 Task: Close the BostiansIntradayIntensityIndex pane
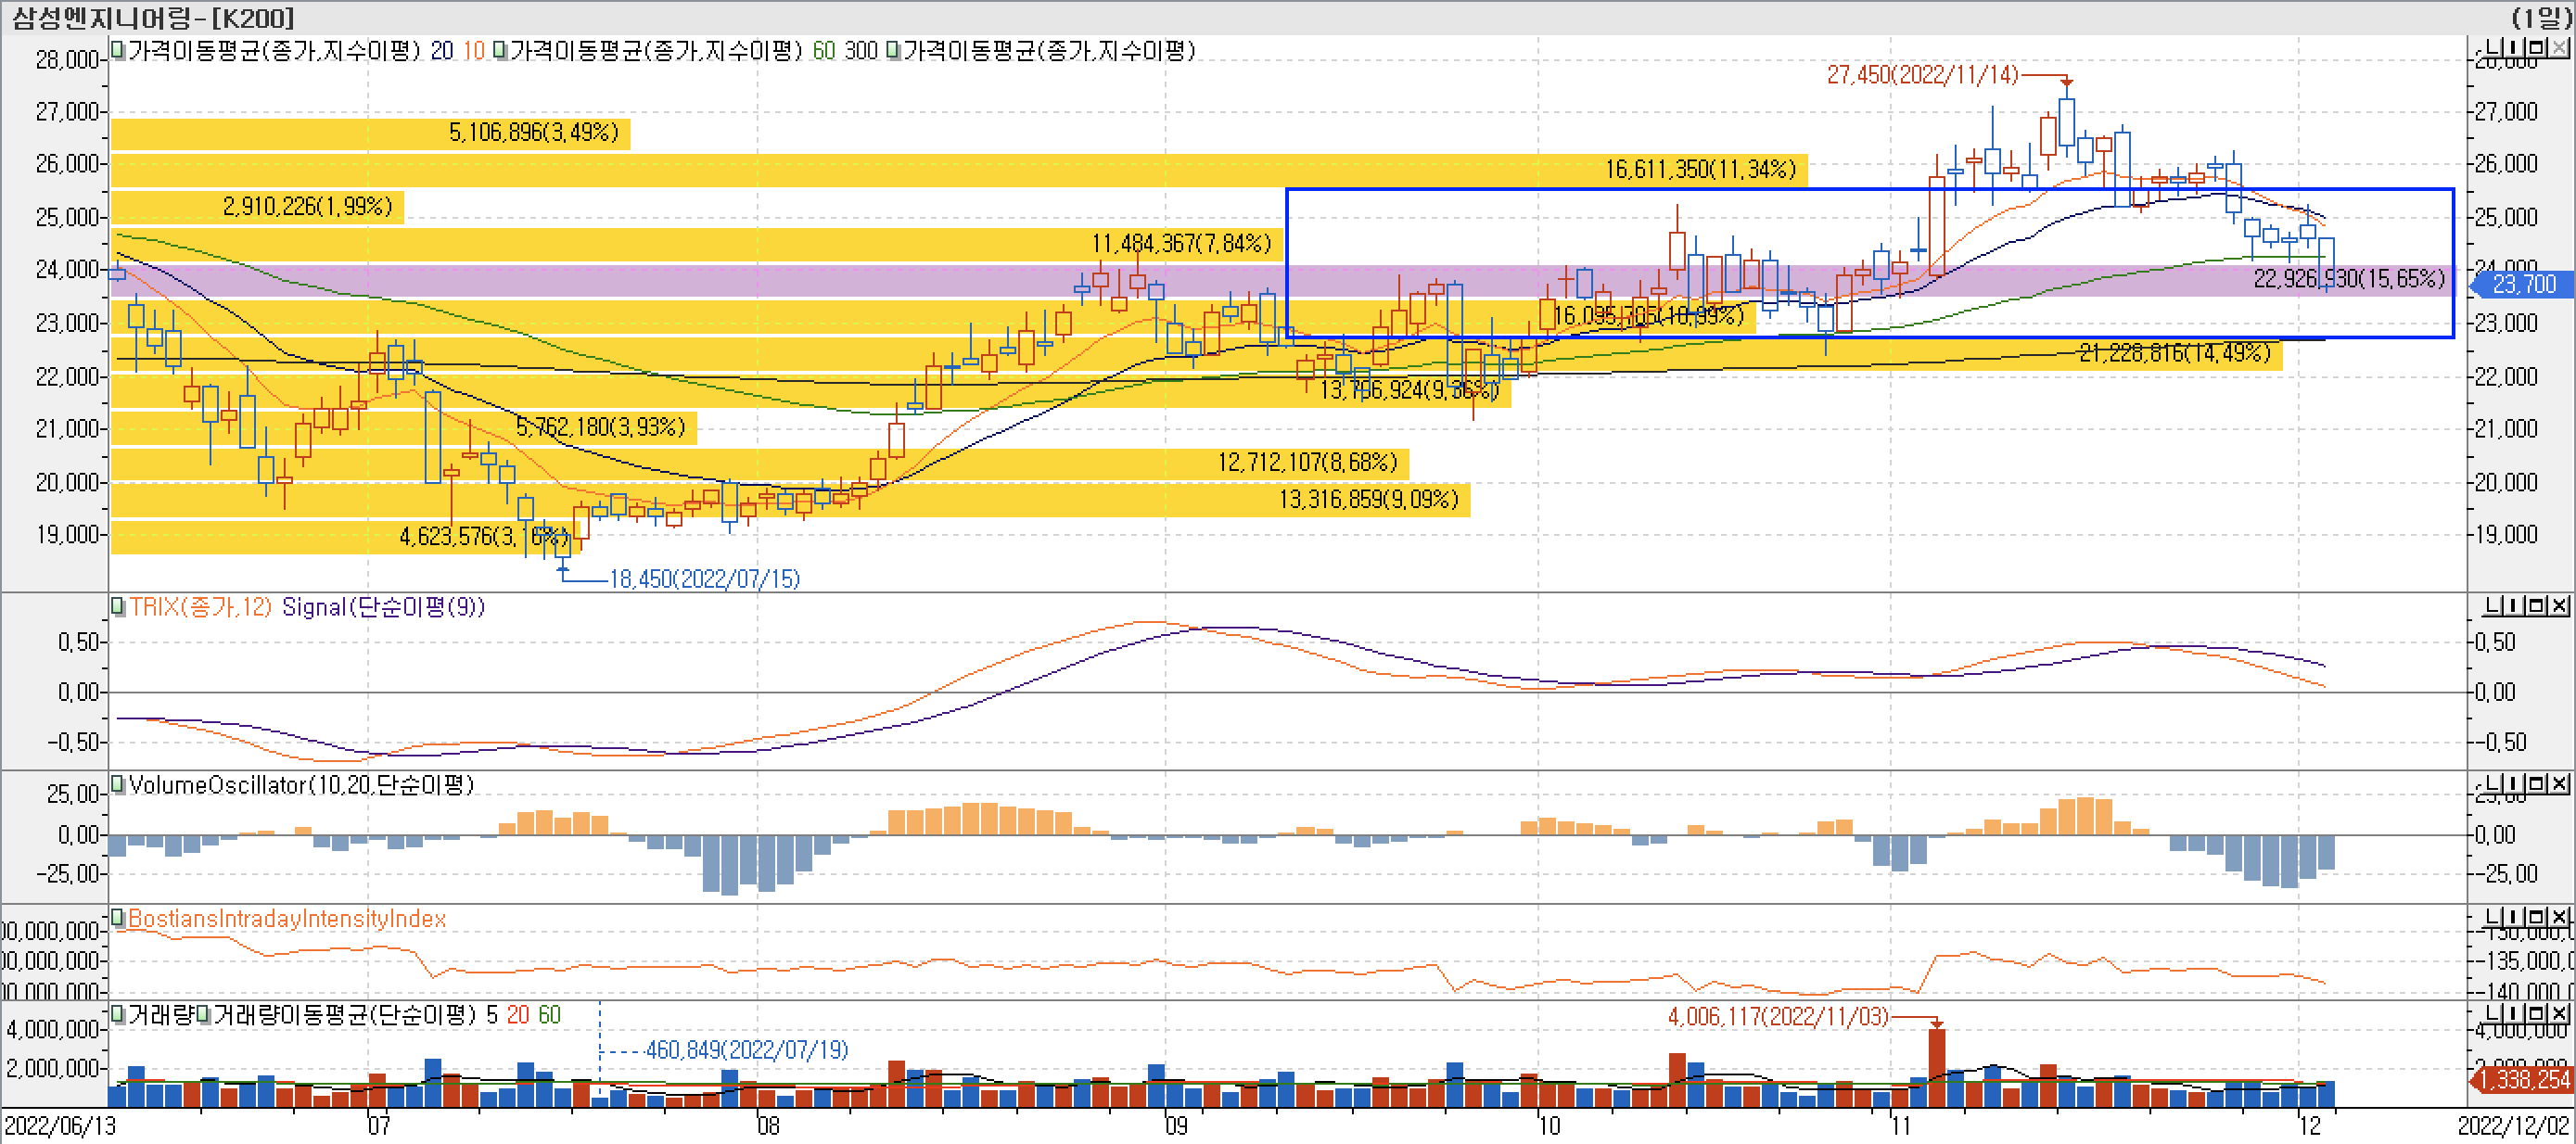2561,917
